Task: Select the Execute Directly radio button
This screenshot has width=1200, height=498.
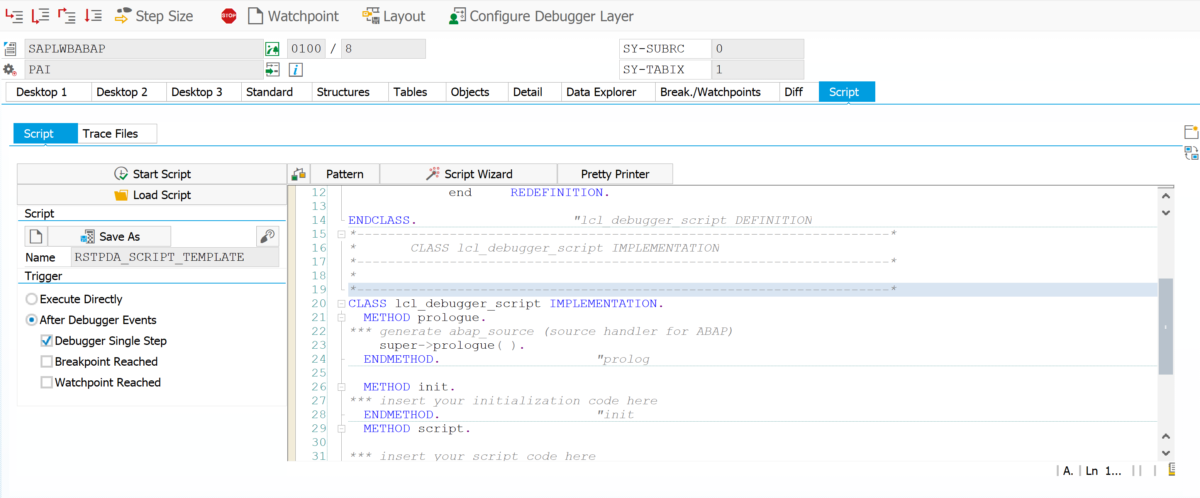Action: point(32,299)
